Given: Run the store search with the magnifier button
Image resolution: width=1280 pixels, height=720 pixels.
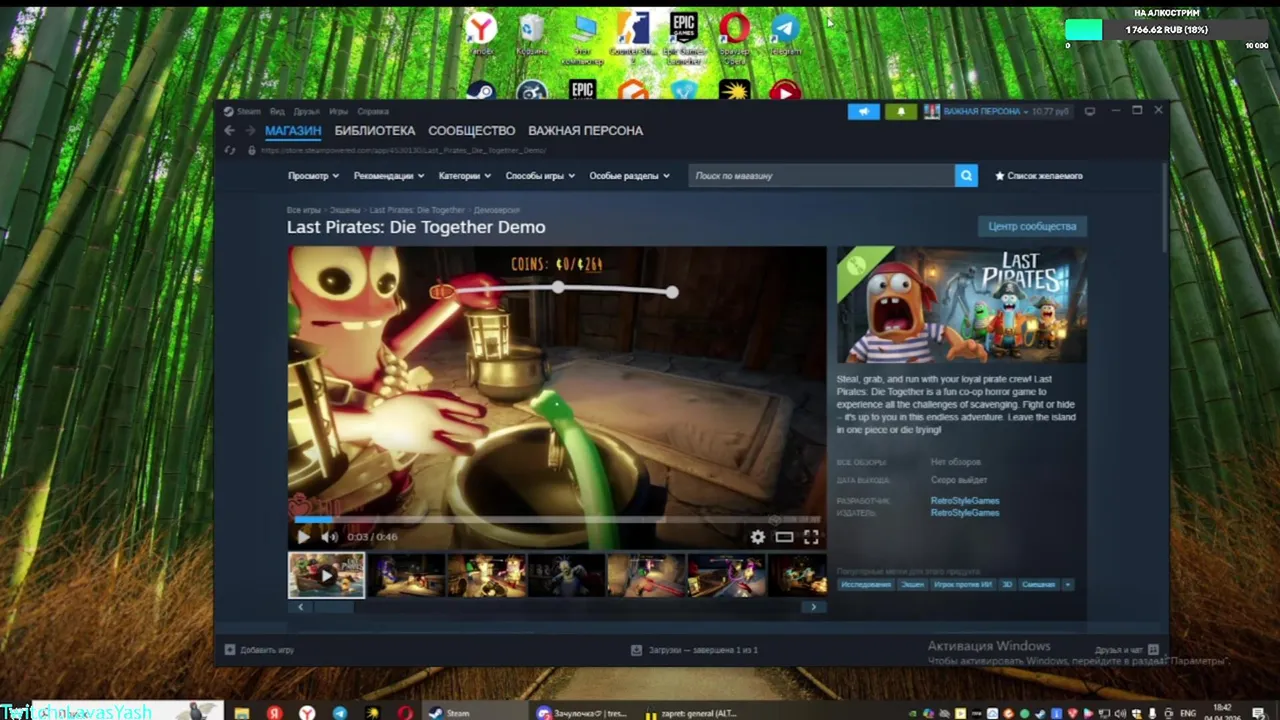Looking at the screenshot, I should pyautogui.click(x=966, y=176).
